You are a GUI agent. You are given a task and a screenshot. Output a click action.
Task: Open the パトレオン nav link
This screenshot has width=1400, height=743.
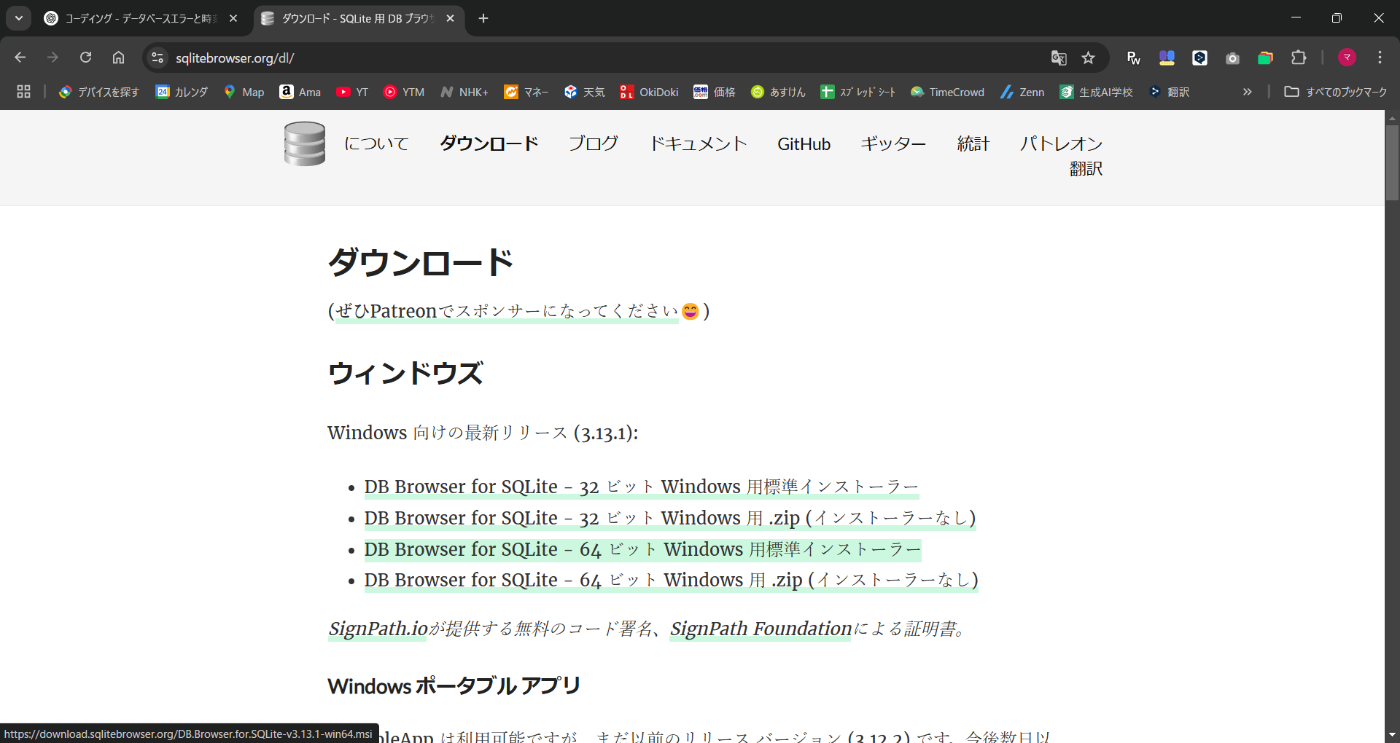coord(1061,144)
